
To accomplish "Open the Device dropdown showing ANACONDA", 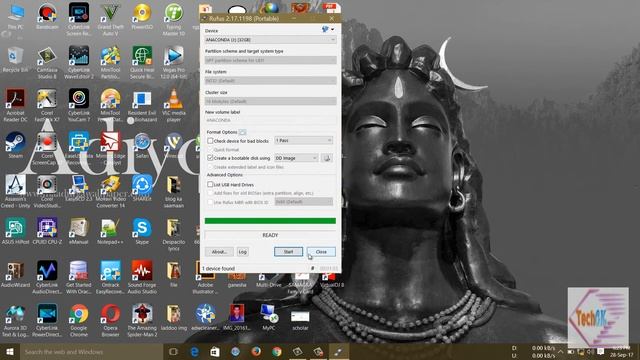I will [270, 40].
